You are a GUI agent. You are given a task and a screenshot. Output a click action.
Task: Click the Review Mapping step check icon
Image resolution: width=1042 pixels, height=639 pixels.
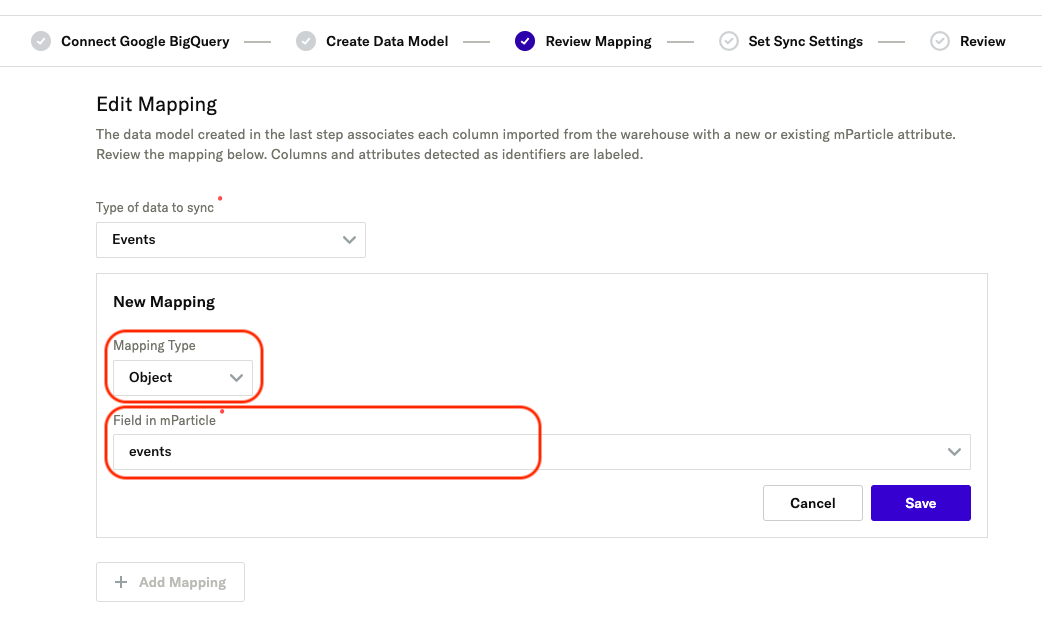tap(524, 41)
